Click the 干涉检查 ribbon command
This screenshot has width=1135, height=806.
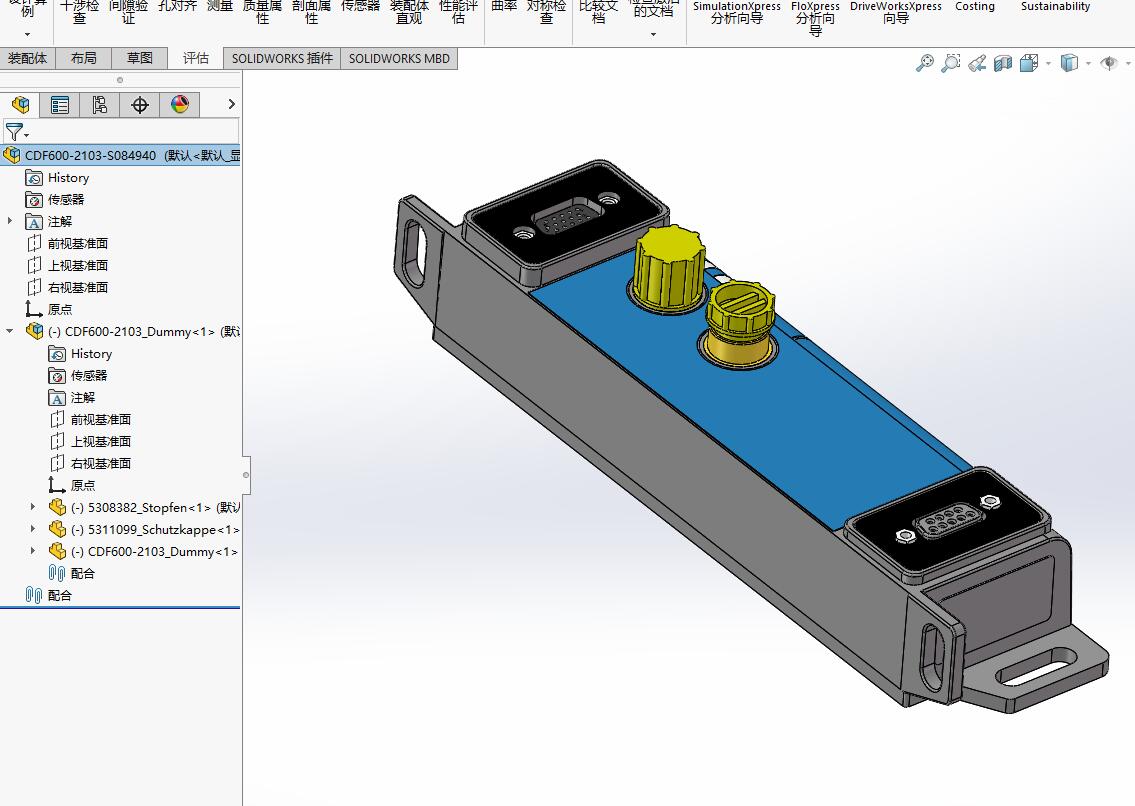tap(80, 11)
